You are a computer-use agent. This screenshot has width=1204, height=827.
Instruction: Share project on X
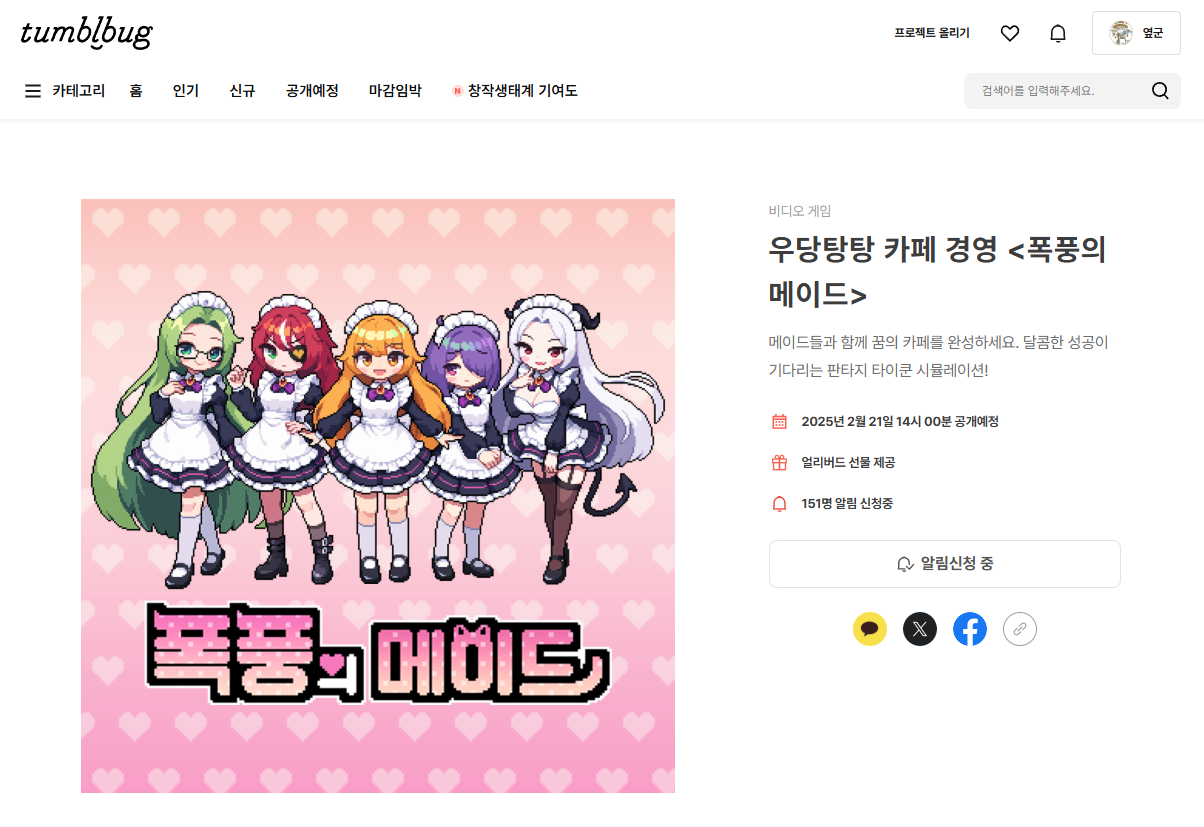click(920, 629)
